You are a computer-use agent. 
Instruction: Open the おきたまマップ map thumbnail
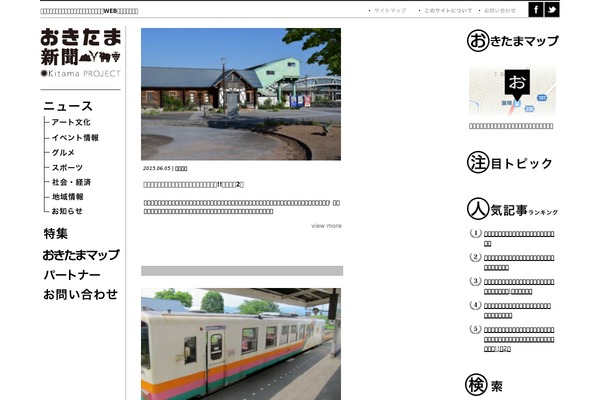pos(512,91)
